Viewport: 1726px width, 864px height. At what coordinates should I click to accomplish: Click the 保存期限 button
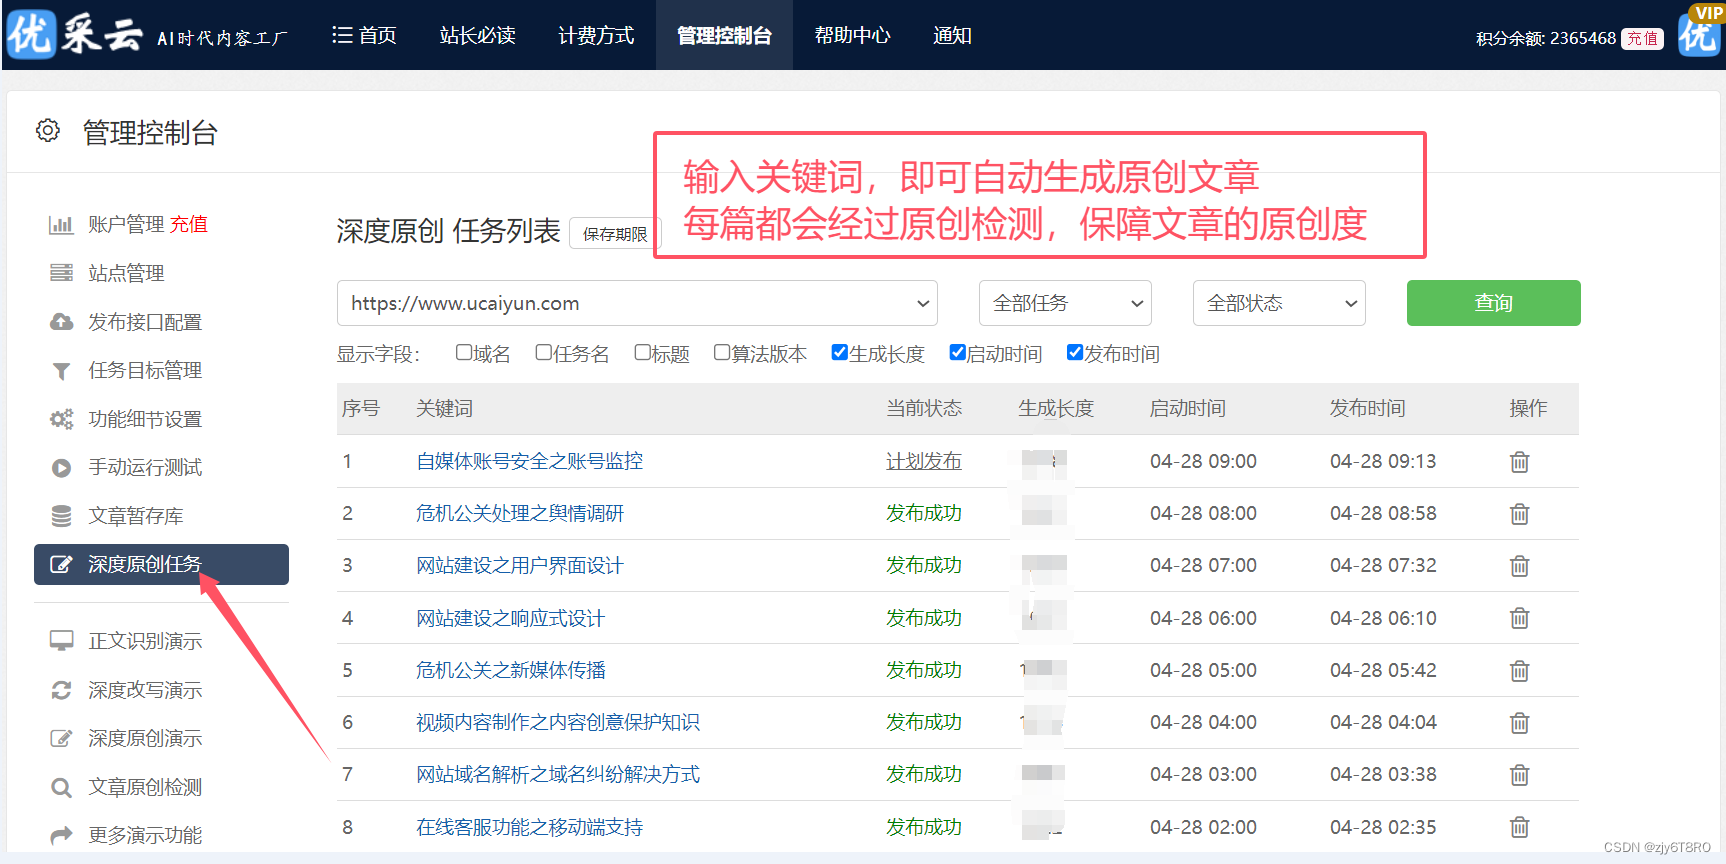coord(615,233)
